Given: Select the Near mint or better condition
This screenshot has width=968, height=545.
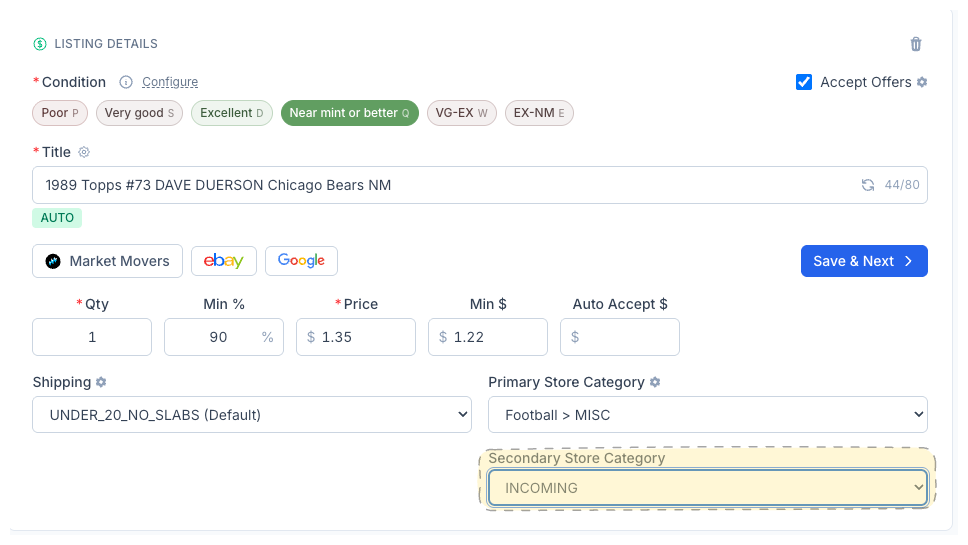Looking at the screenshot, I should [x=349, y=113].
